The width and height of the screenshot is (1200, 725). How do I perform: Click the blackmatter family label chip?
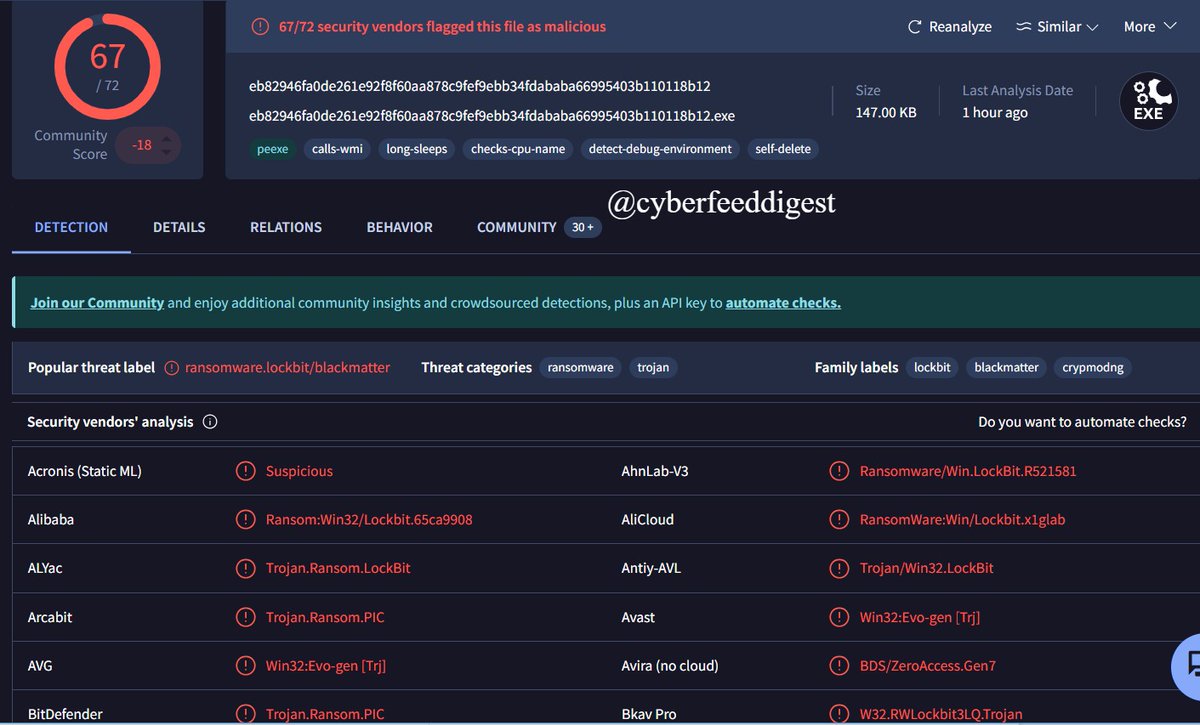(x=1006, y=367)
